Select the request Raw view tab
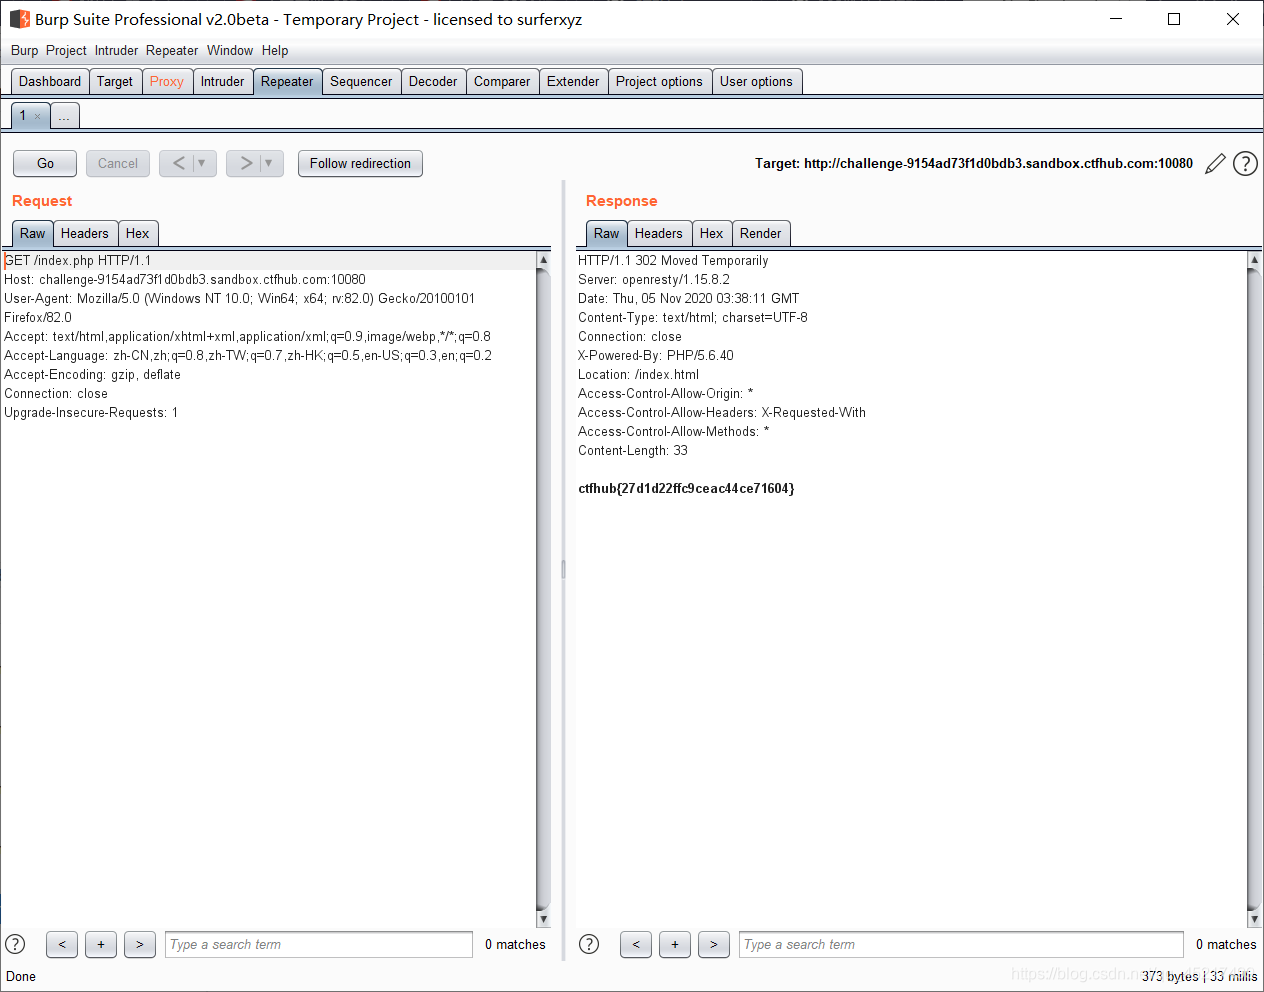Viewport: 1264px width, 992px height. click(x=33, y=234)
